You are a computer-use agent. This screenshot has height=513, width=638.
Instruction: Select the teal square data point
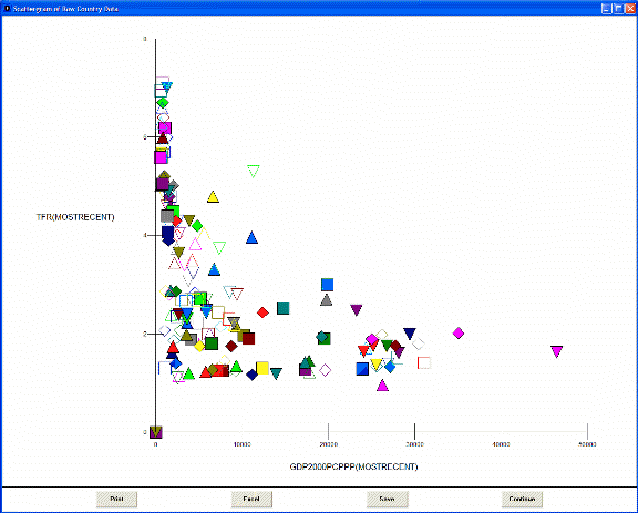tap(283, 308)
